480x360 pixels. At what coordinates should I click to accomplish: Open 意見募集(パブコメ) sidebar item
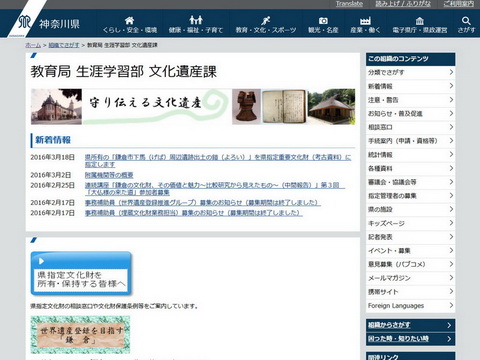point(410,264)
